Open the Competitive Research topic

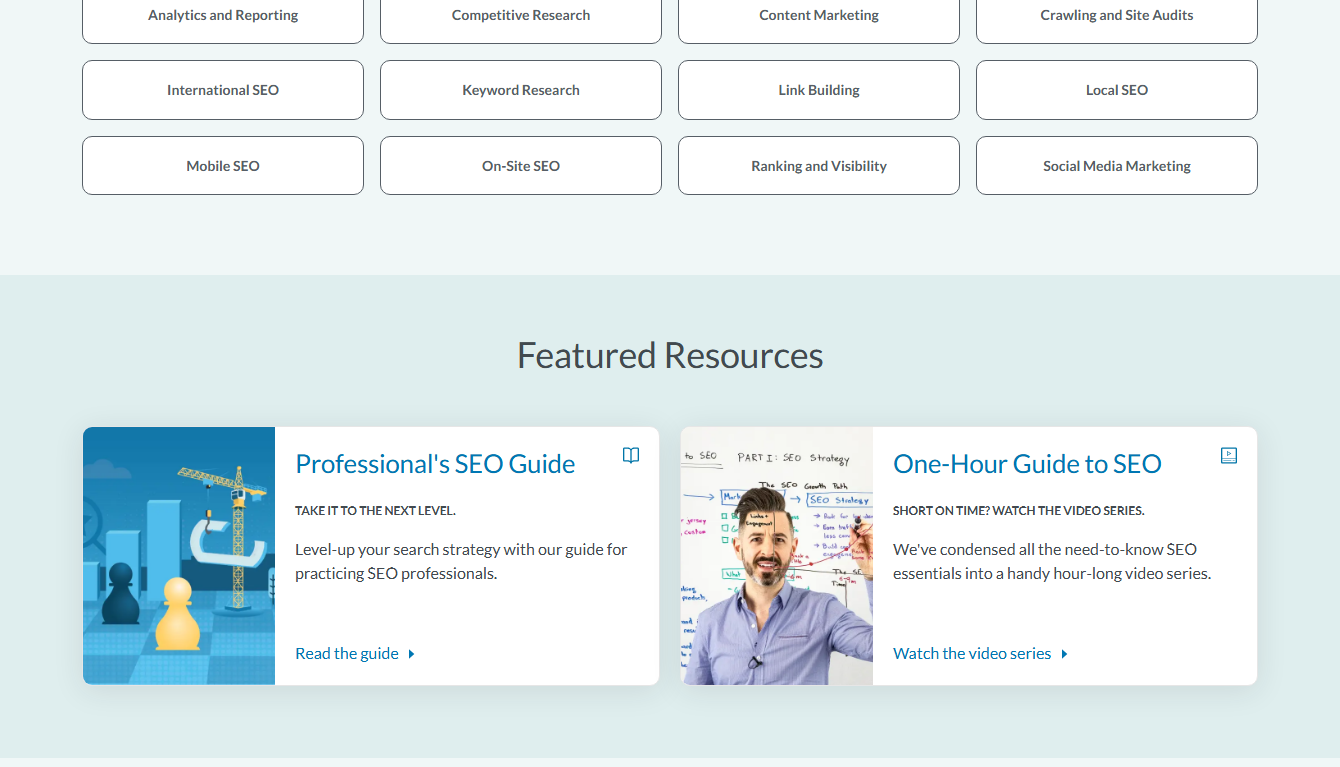tap(521, 17)
